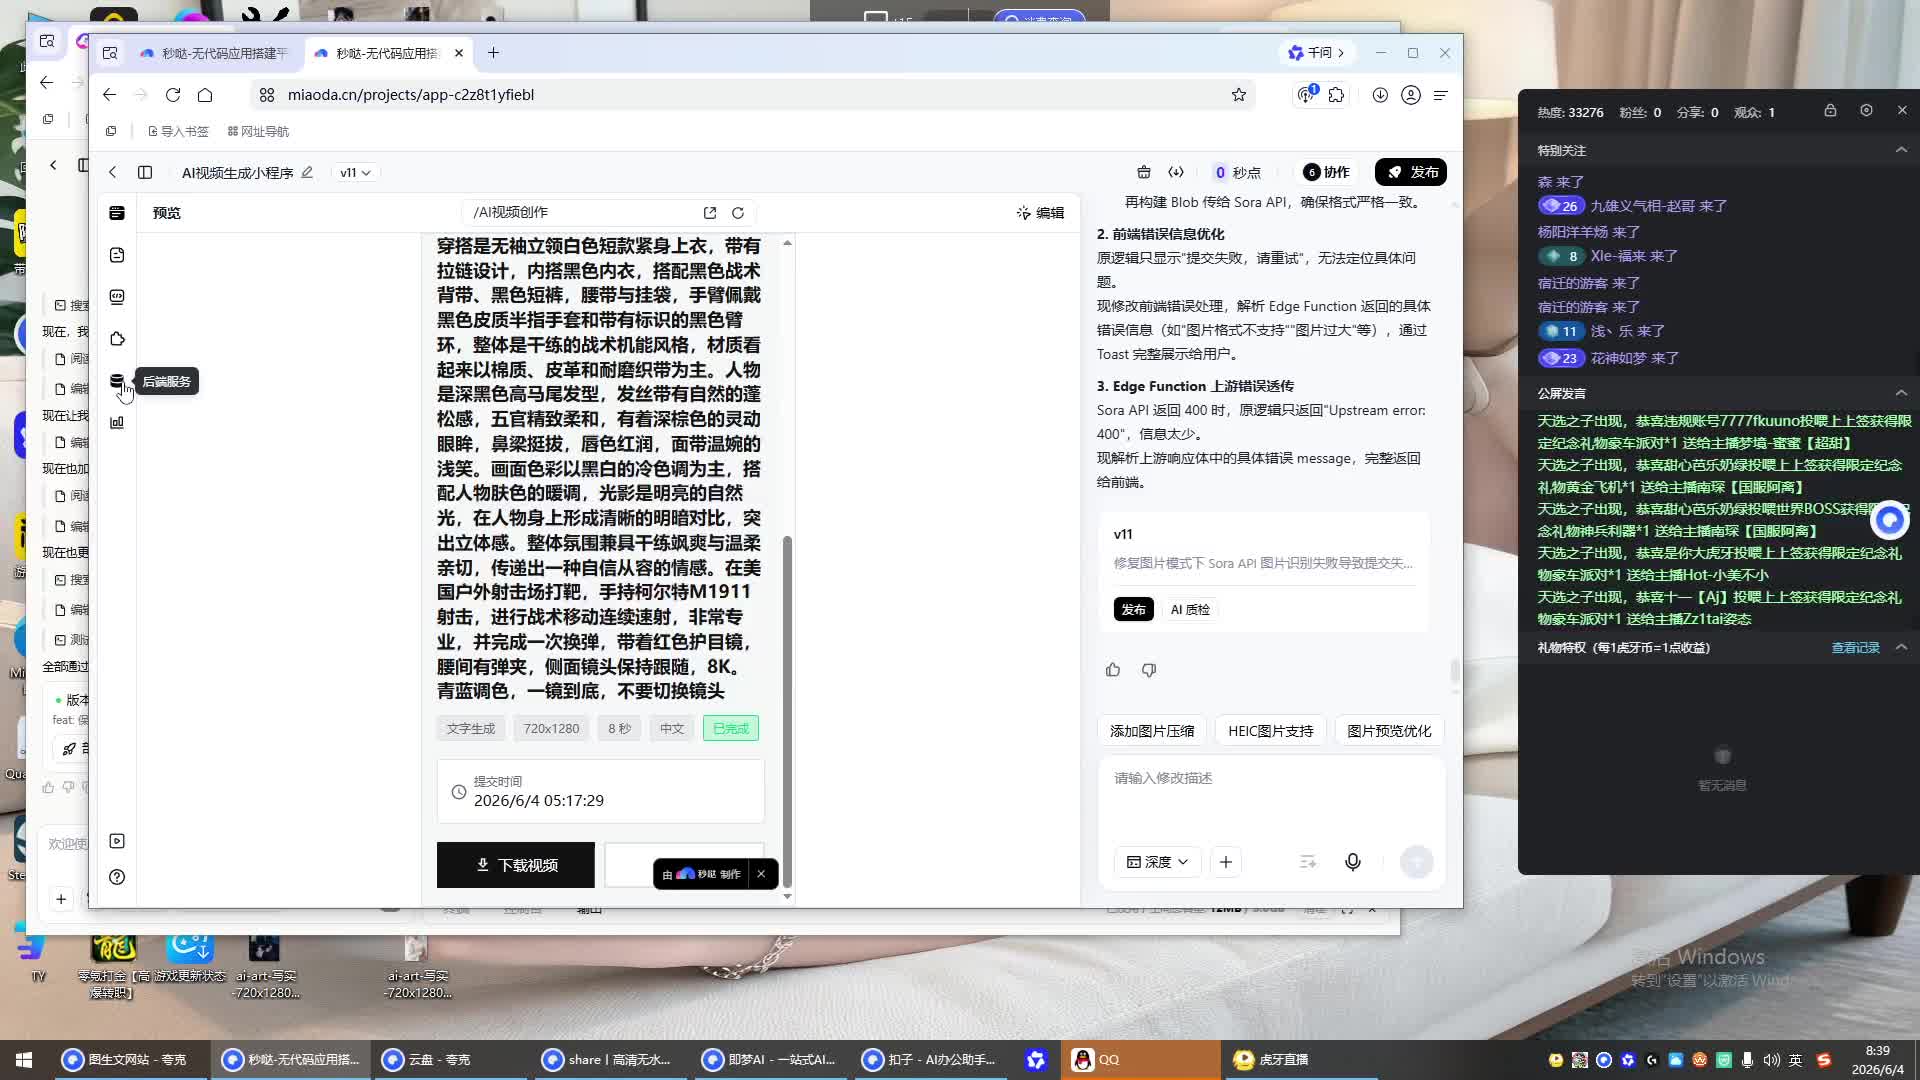The height and width of the screenshot is (1080, 1920).
Task: Select the preview panel sidebar icon
Action: coord(117,213)
